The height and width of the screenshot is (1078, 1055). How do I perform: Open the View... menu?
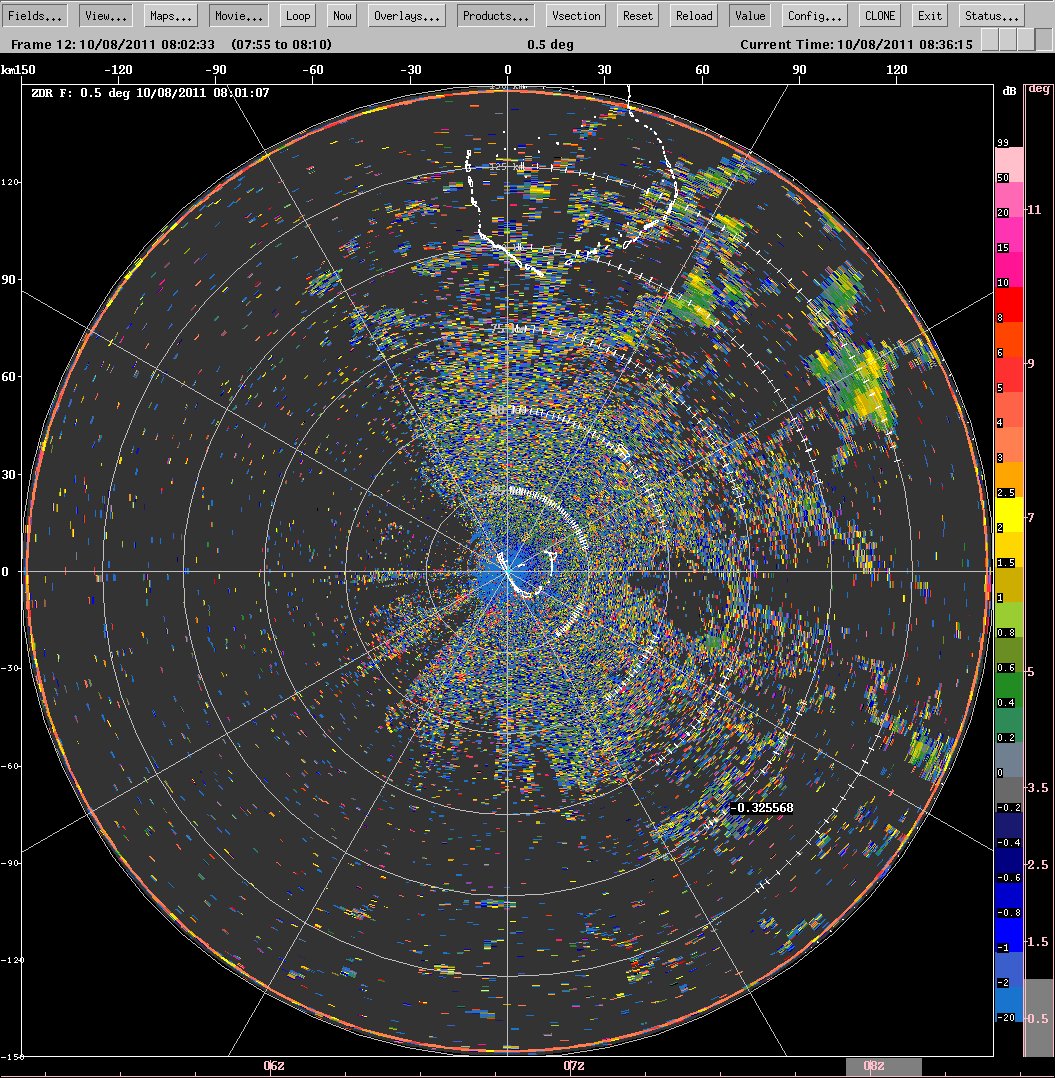pyautogui.click(x=106, y=16)
